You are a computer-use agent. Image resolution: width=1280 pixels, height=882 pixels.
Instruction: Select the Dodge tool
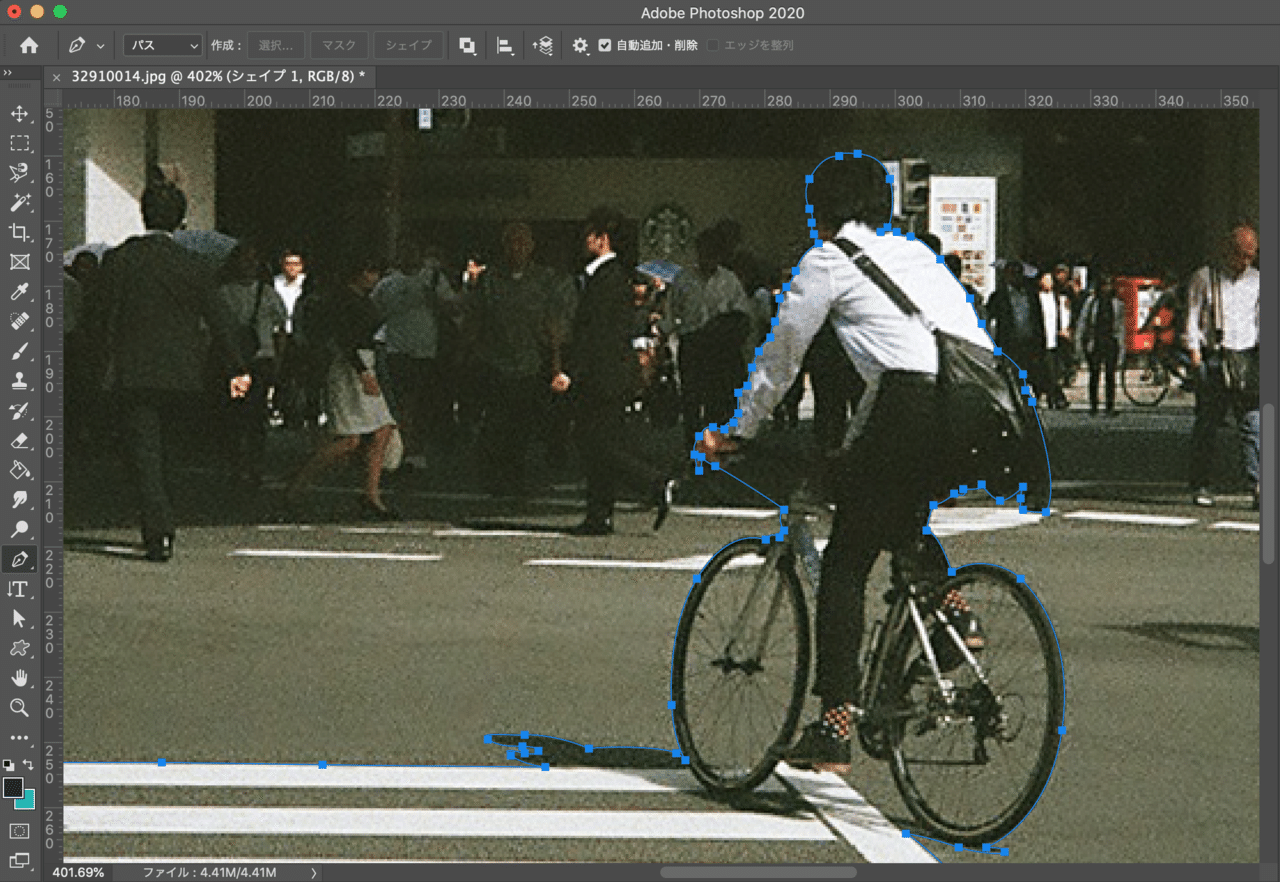pyautogui.click(x=19, y=529)
